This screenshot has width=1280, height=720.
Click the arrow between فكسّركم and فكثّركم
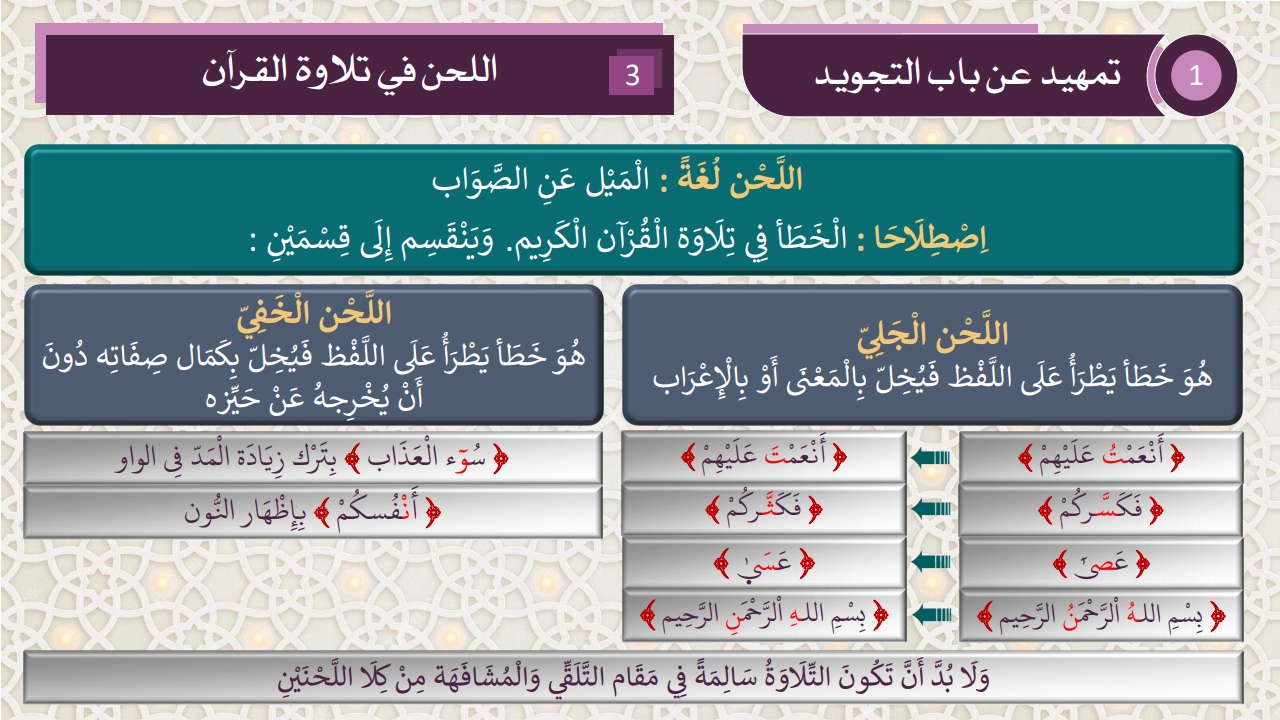pos(932,510)
